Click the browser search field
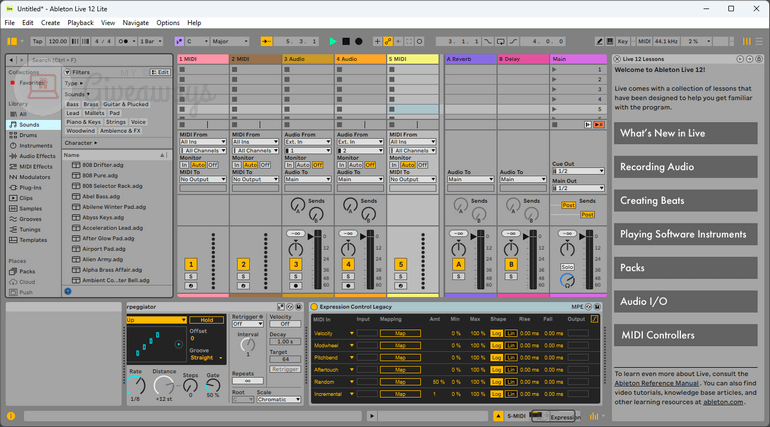 click(x=99, y=60)
